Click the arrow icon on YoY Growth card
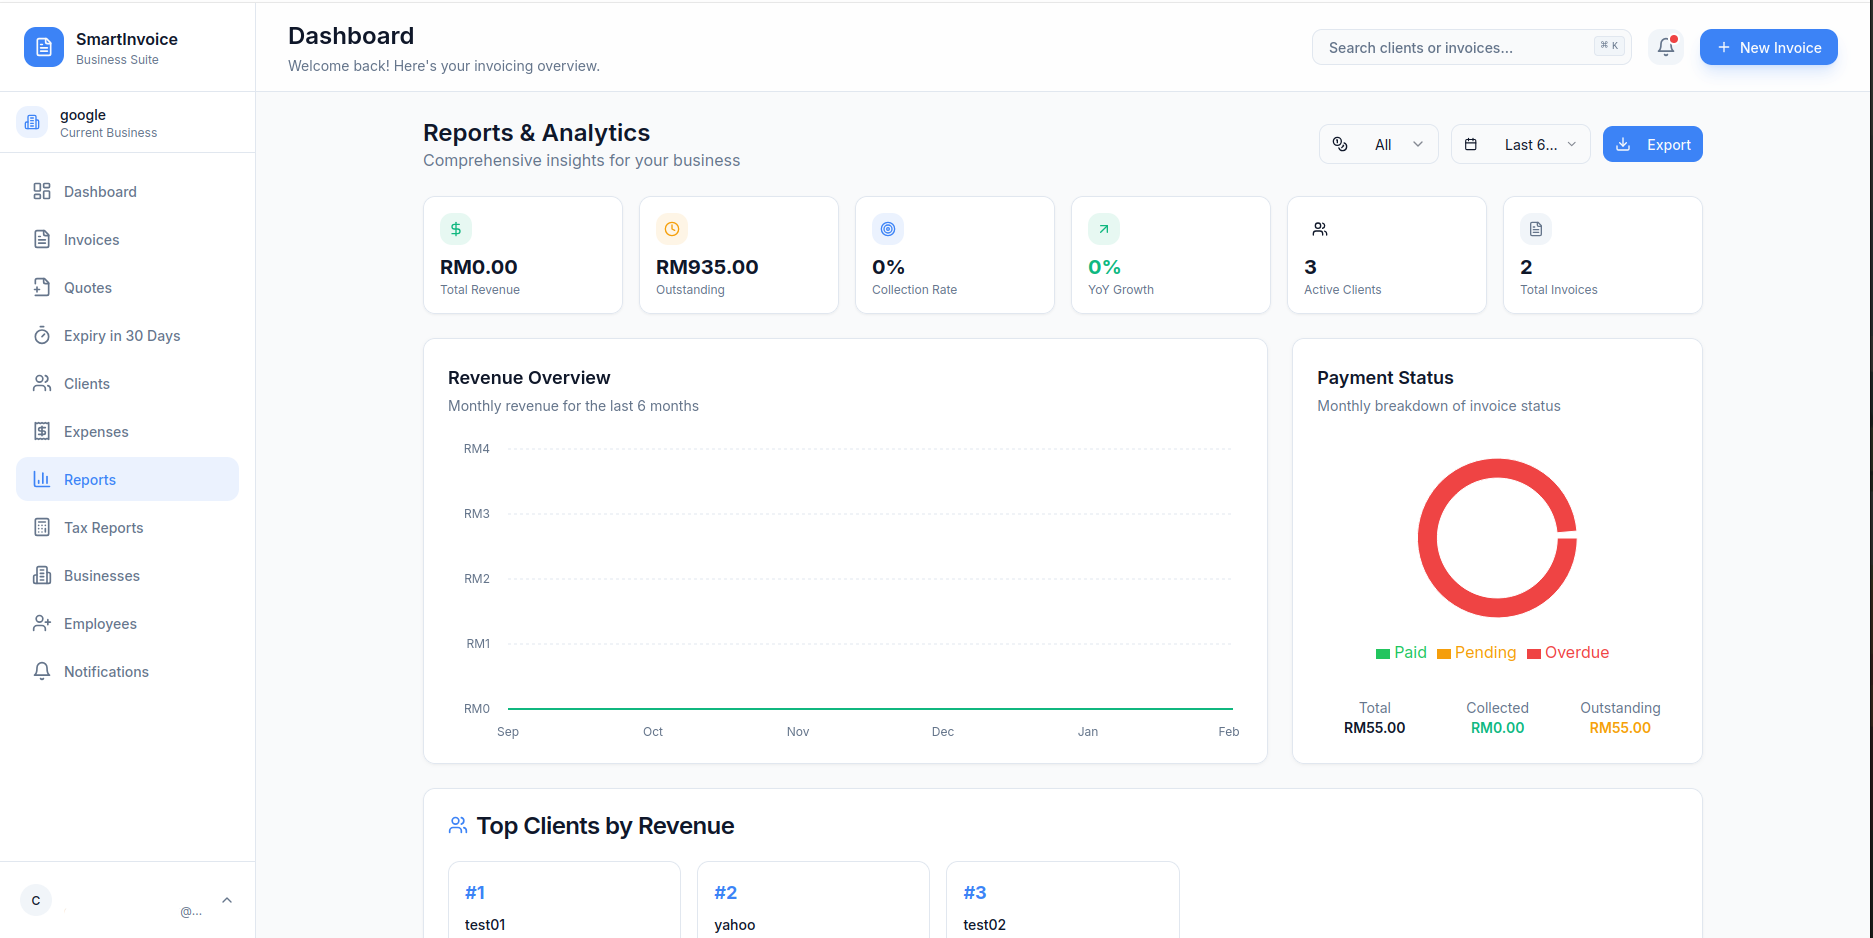Viewport: 1873px width, 938px height. 1104,229
